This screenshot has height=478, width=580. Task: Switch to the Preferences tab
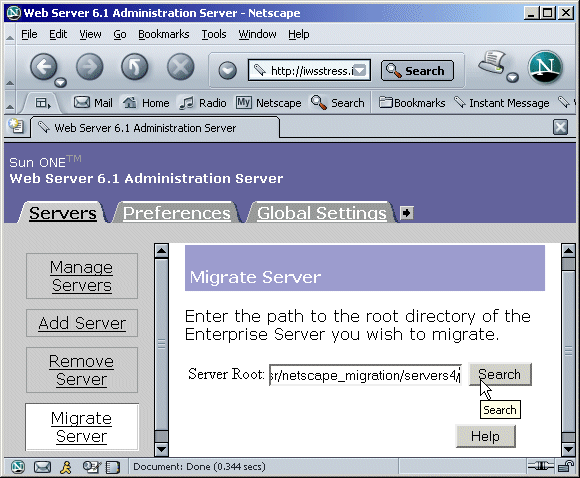[176, 213]
